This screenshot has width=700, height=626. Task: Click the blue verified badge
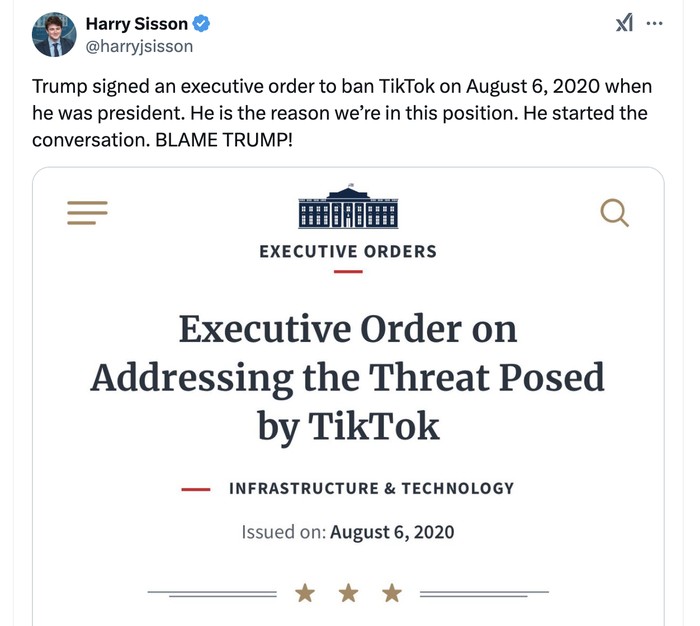click(x=201, y=24)
